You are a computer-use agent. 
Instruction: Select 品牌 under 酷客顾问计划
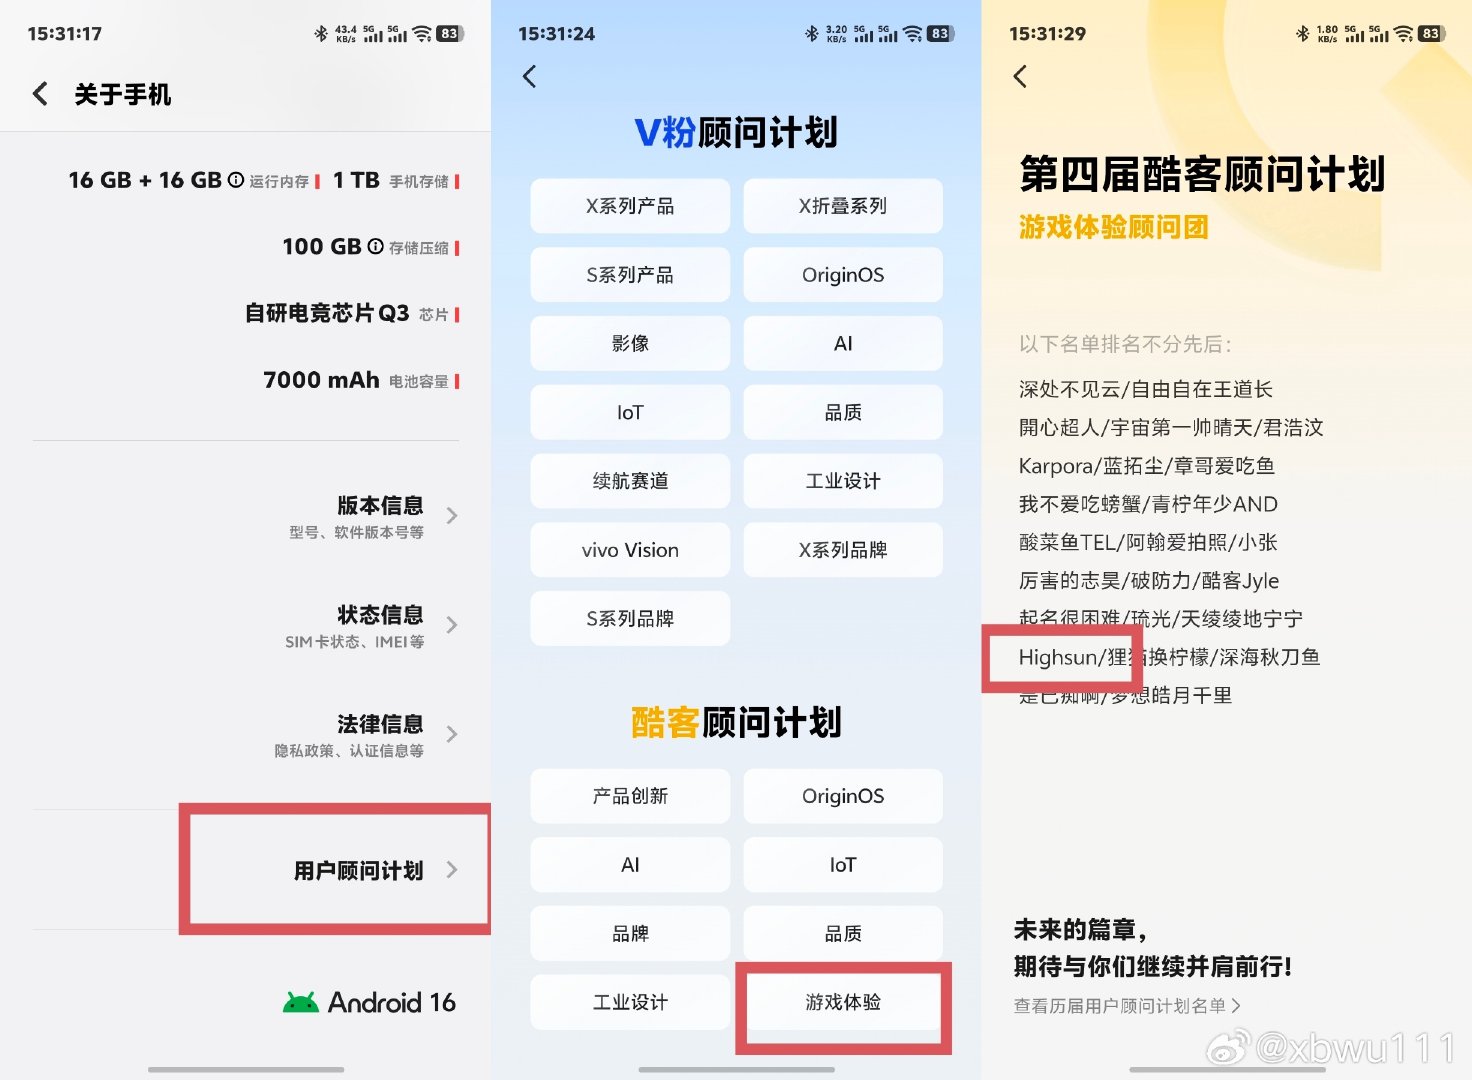click(x=630, y=934)
